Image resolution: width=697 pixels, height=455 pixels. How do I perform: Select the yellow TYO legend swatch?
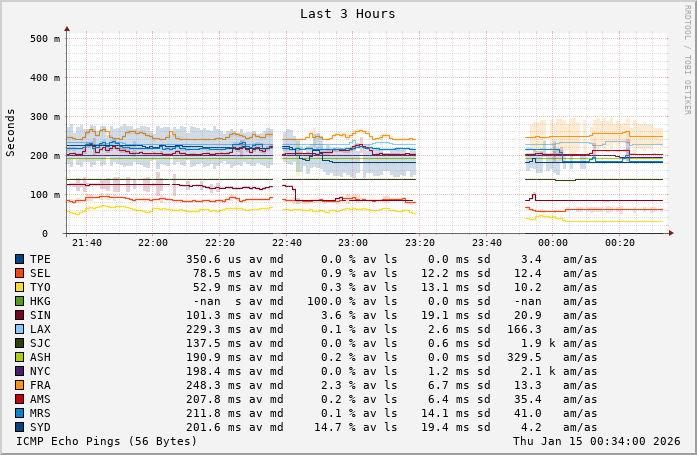coord(19,287)
